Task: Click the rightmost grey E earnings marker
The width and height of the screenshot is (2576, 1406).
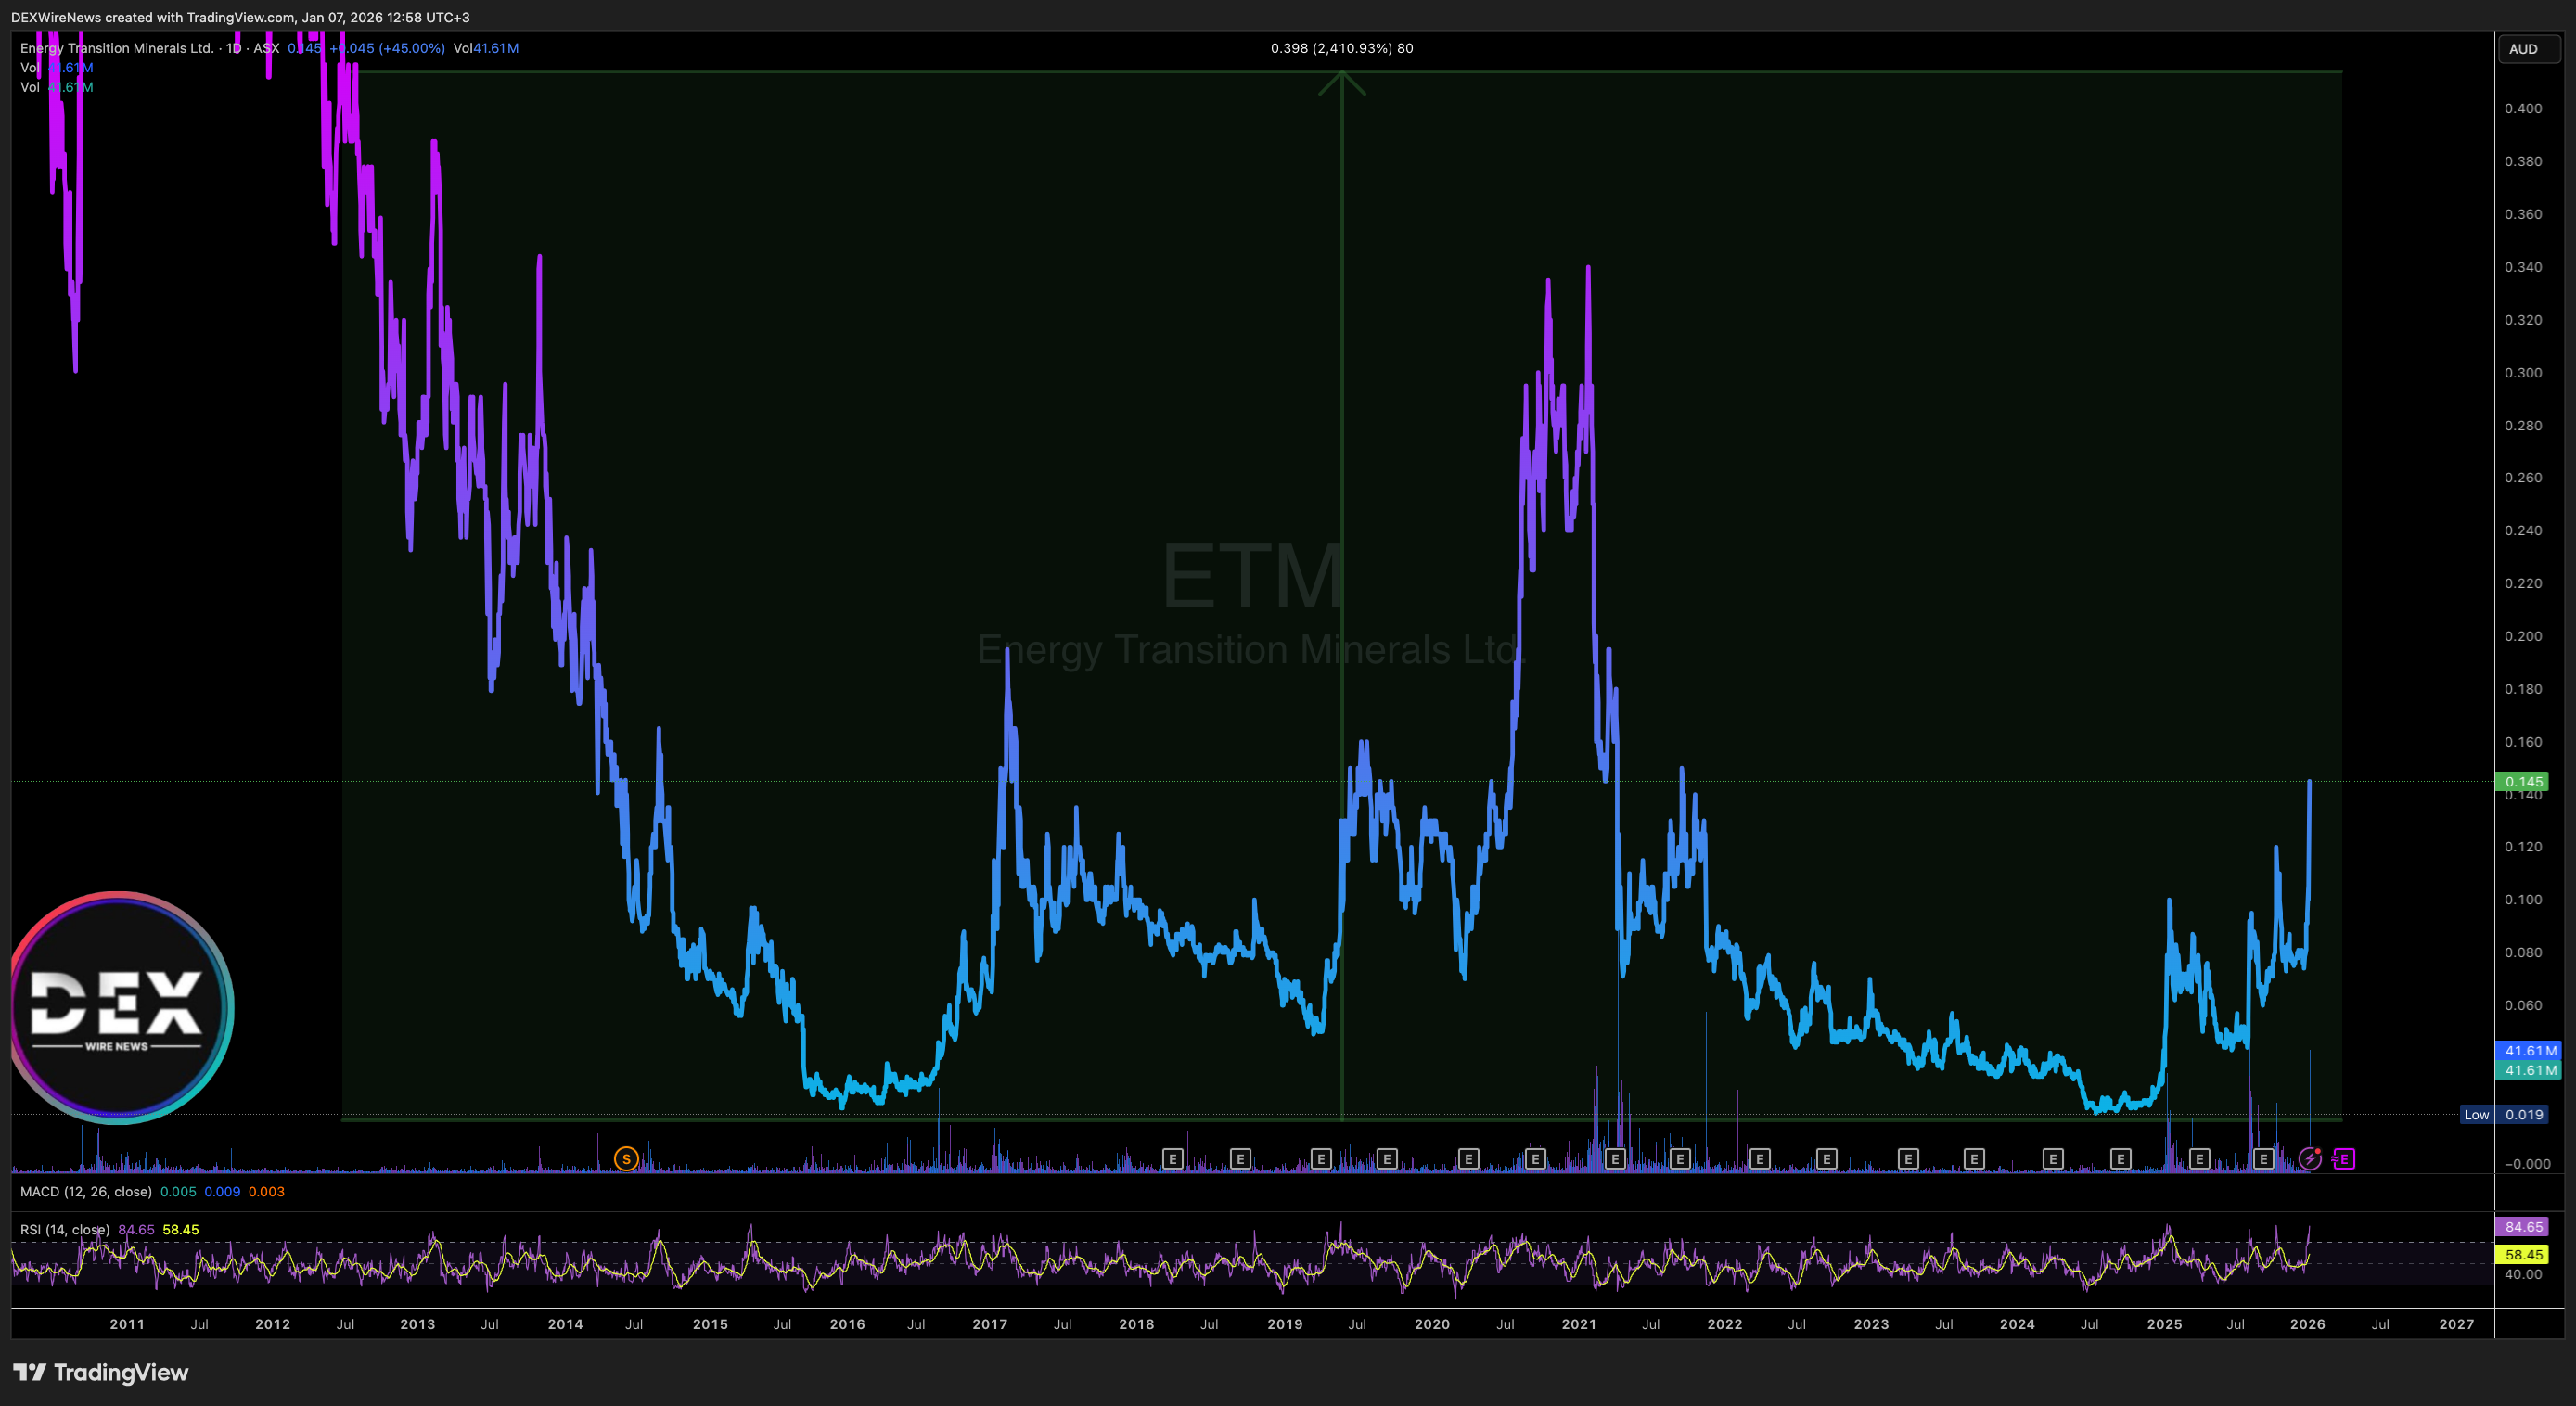Action: click(x=2263, y=1159)
